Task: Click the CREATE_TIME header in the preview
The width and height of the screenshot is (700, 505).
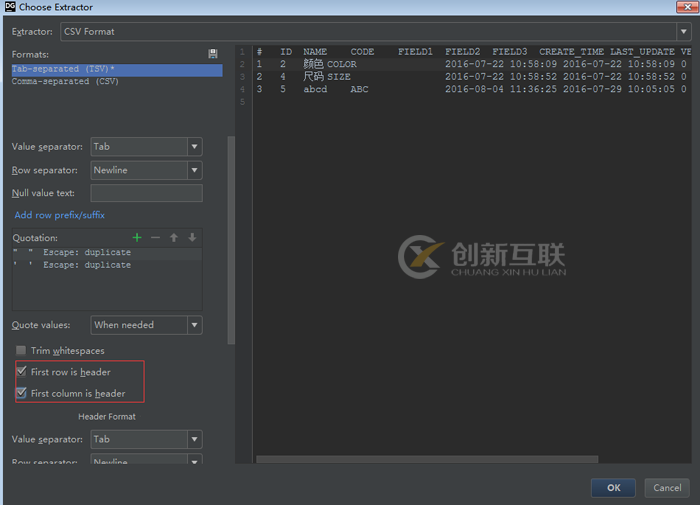Action: tap(571, 52)
